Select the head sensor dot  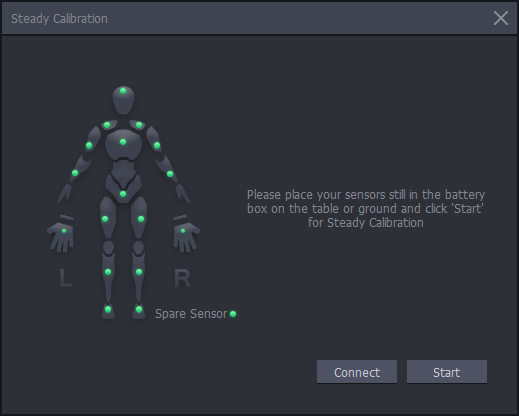(x=123, y=91)
